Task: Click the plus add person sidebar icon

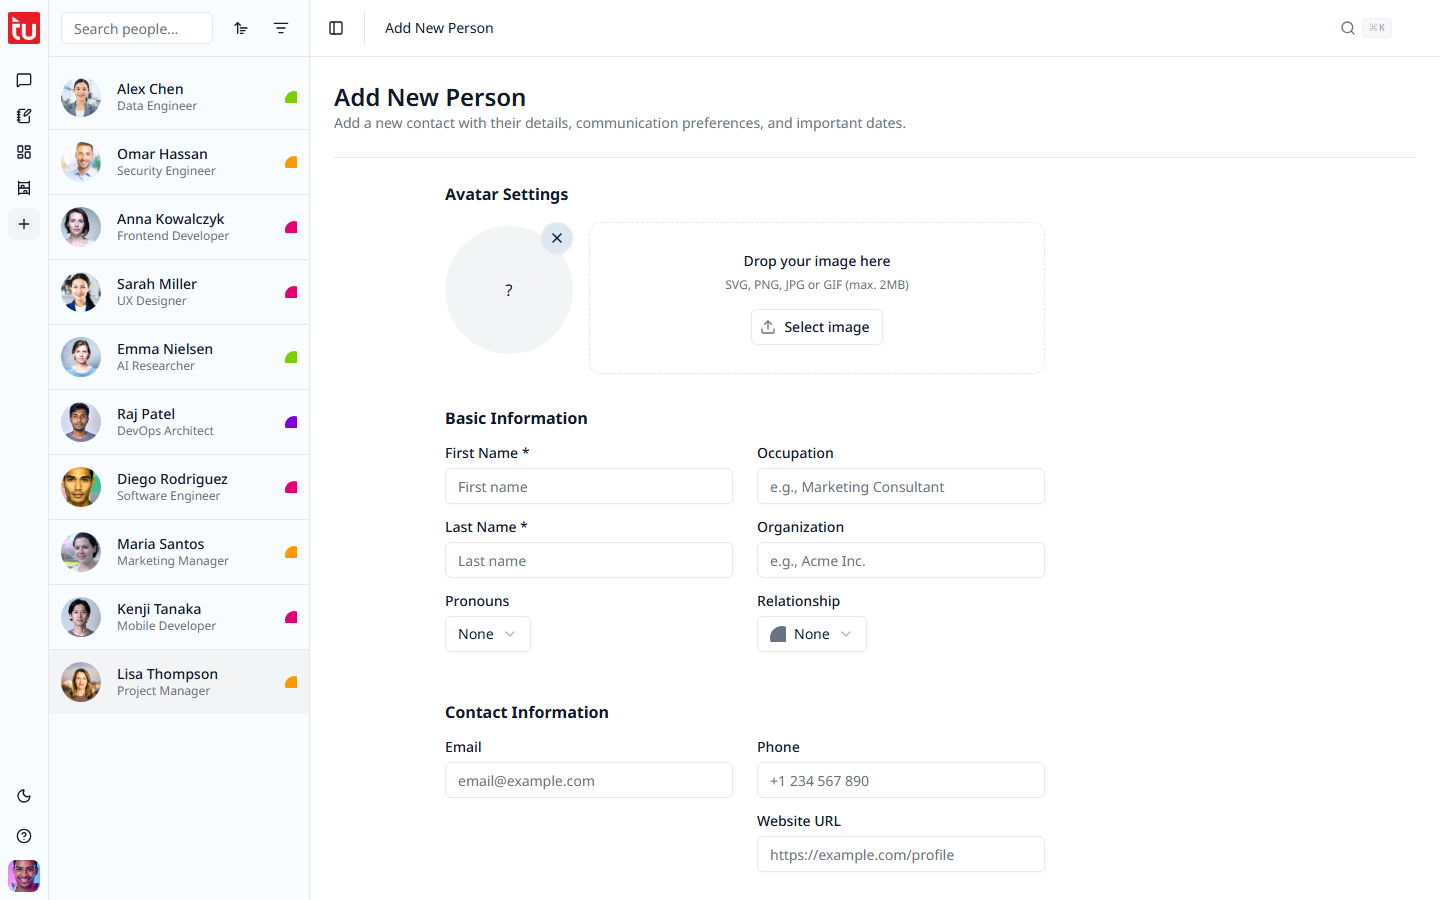Action: click(24, 224)
